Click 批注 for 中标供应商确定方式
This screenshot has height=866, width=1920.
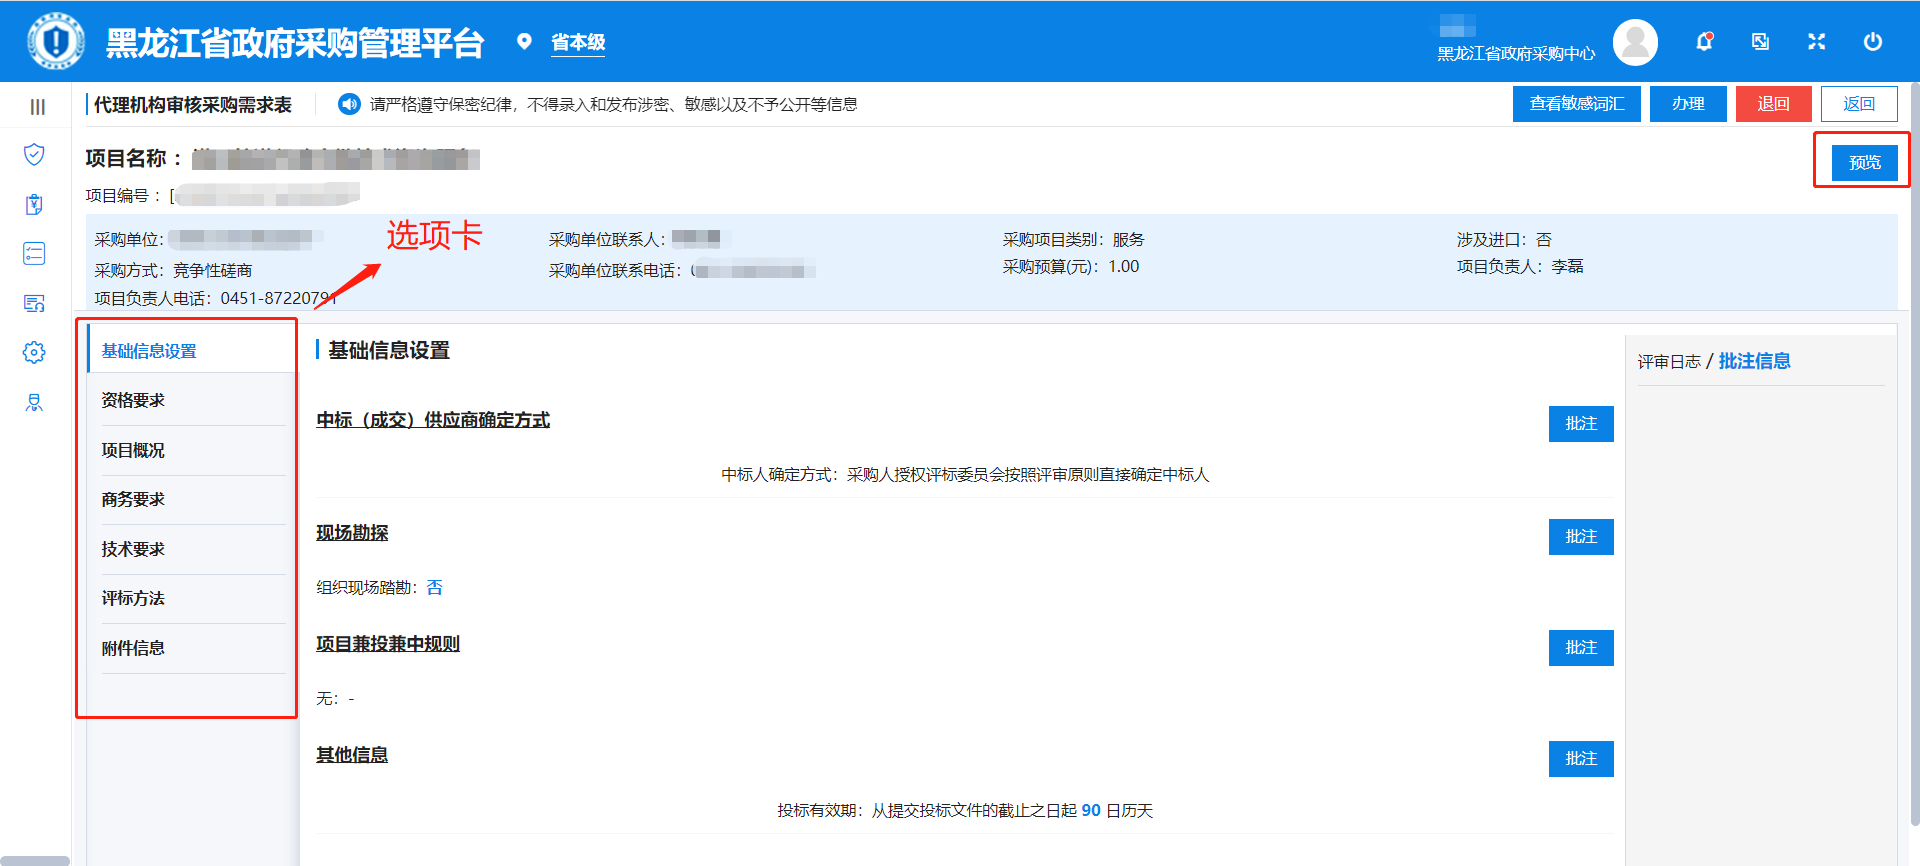click(1581, 424)
